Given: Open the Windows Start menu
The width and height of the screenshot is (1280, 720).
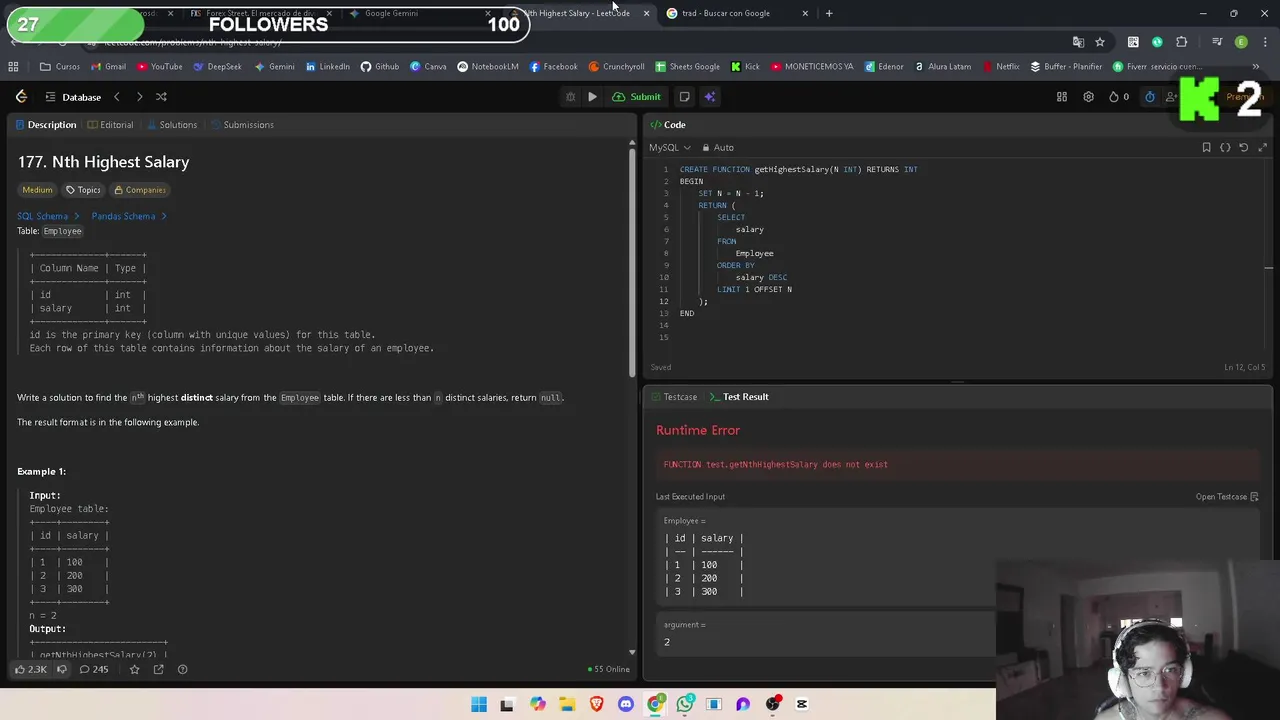Looking at the screenshot, I should click(479, 704).
